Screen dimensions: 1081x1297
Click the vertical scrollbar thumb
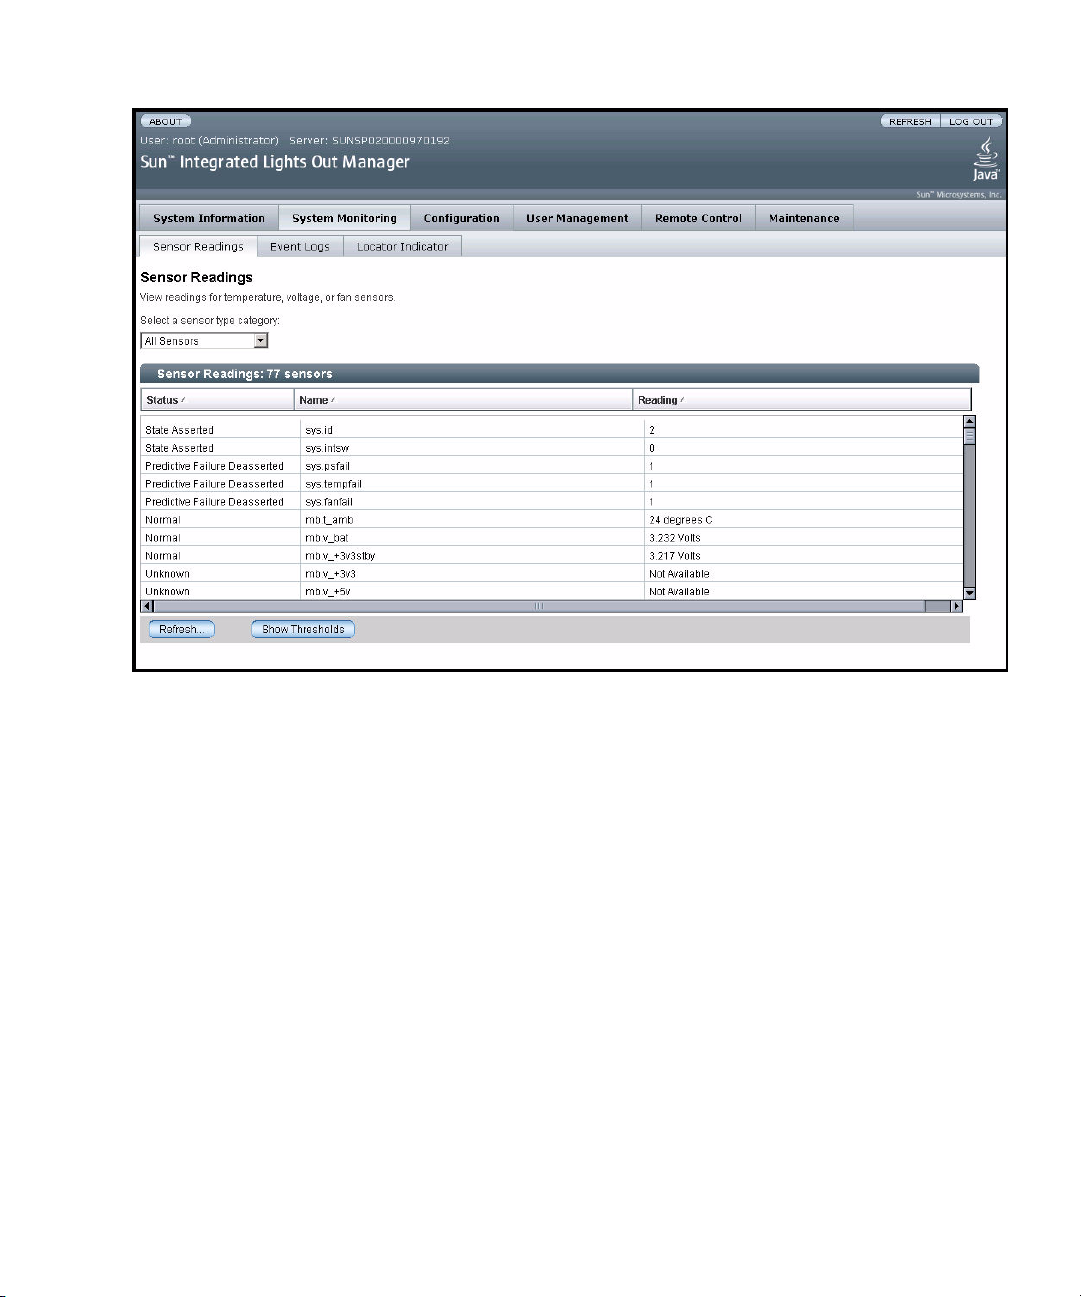coord(969,435)
